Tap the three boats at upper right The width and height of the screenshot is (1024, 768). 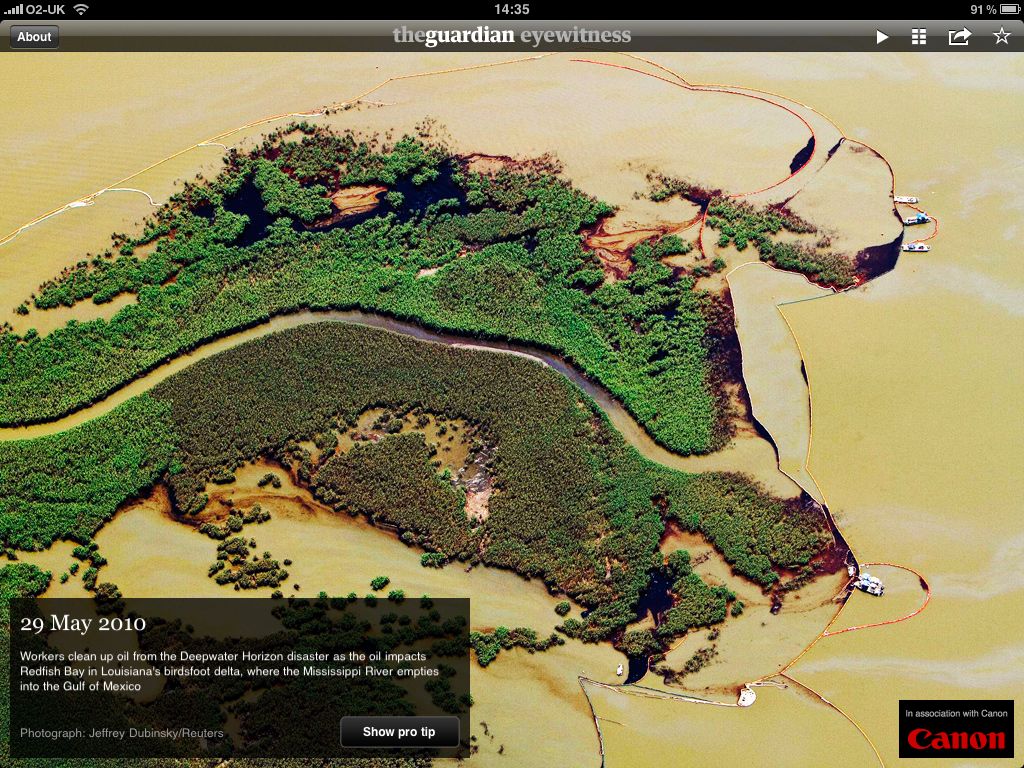(x=913, y=222)
